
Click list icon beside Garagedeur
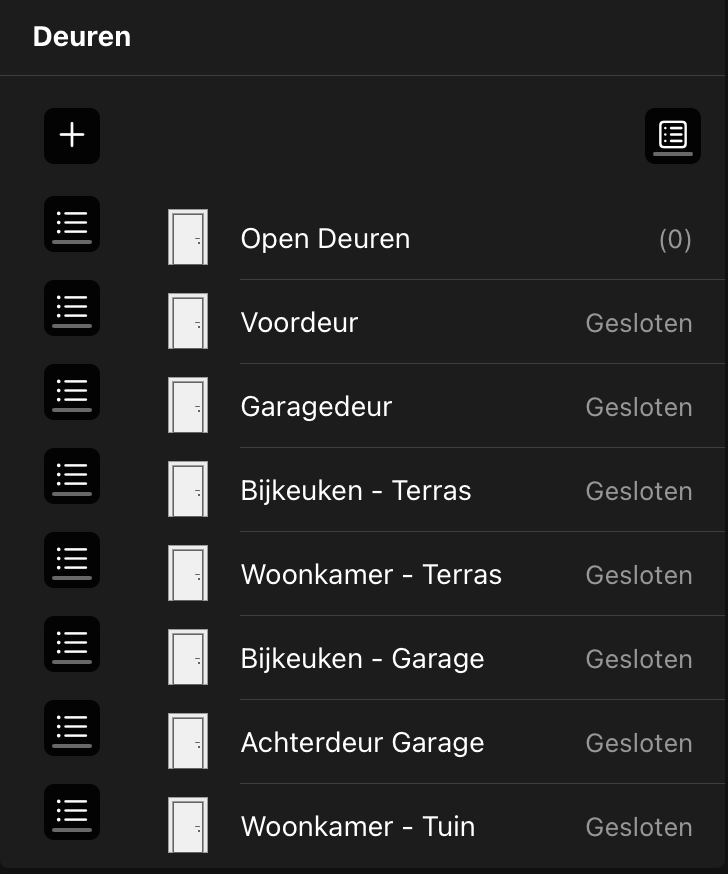pos(72,392)
